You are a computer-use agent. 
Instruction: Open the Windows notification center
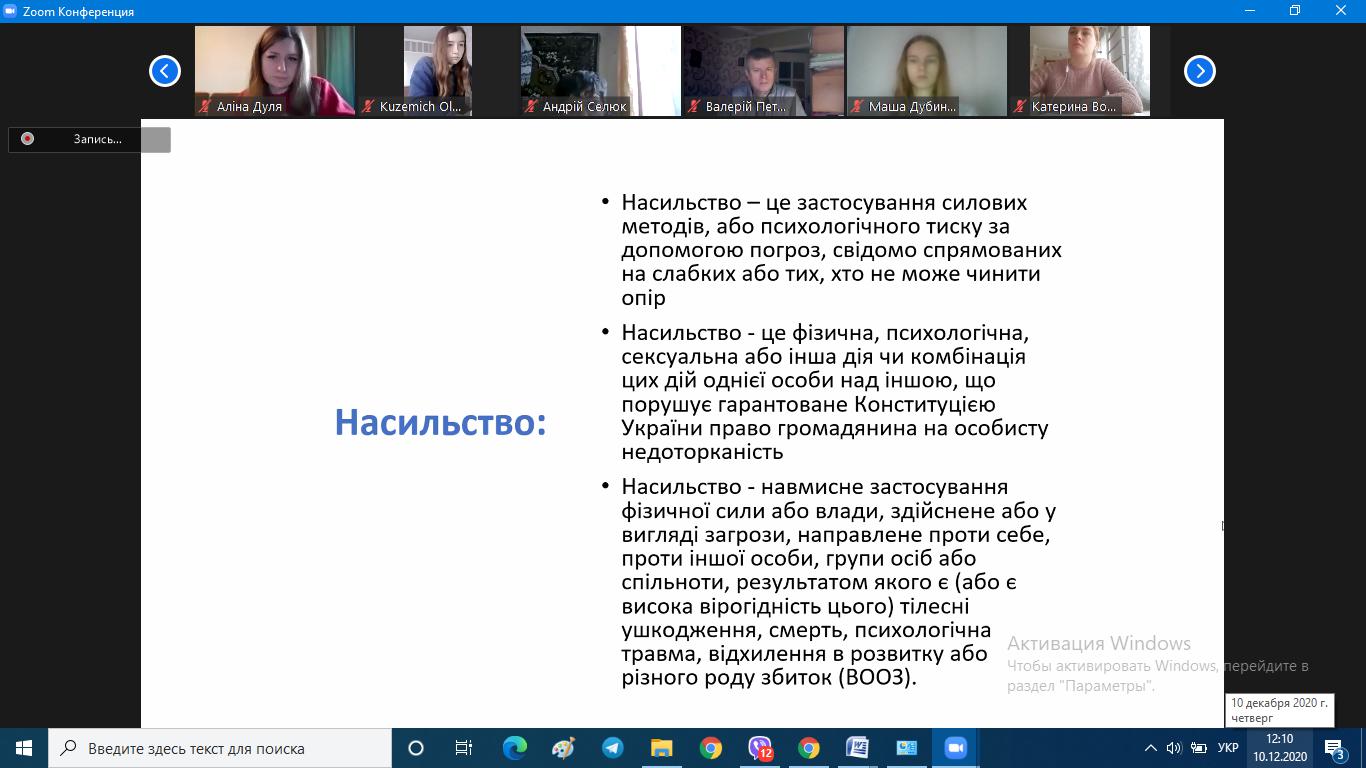pos(1335,748)
